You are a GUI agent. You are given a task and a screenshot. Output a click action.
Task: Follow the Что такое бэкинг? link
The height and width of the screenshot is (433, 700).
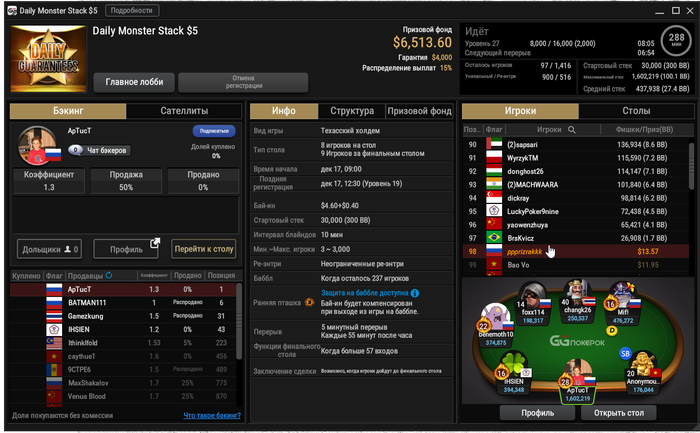(212, 416)
